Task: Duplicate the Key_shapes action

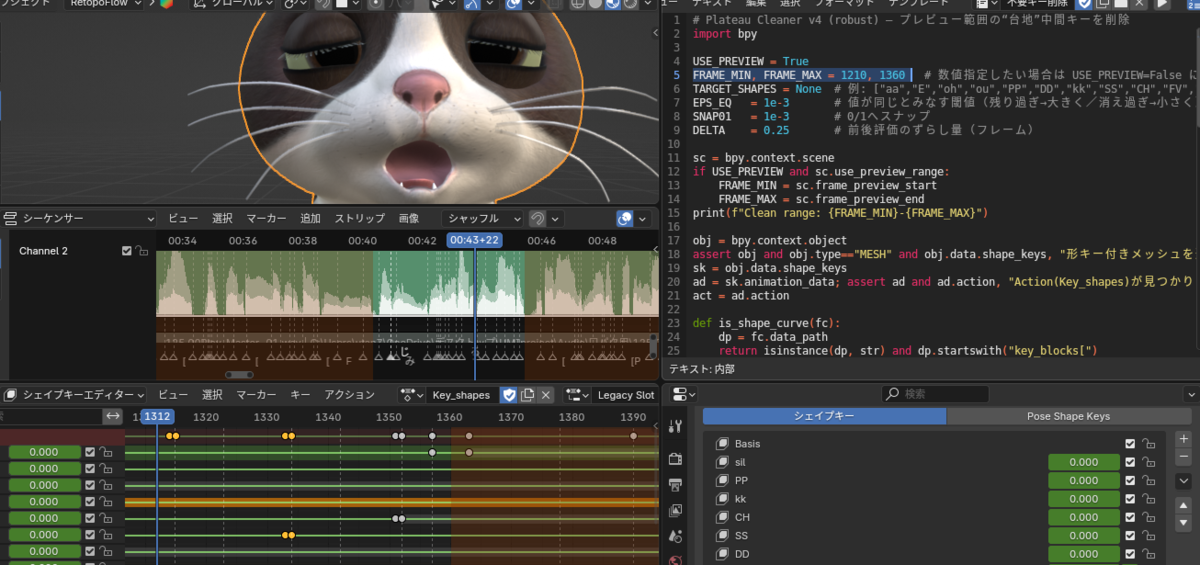Action: tap(528, 395)
